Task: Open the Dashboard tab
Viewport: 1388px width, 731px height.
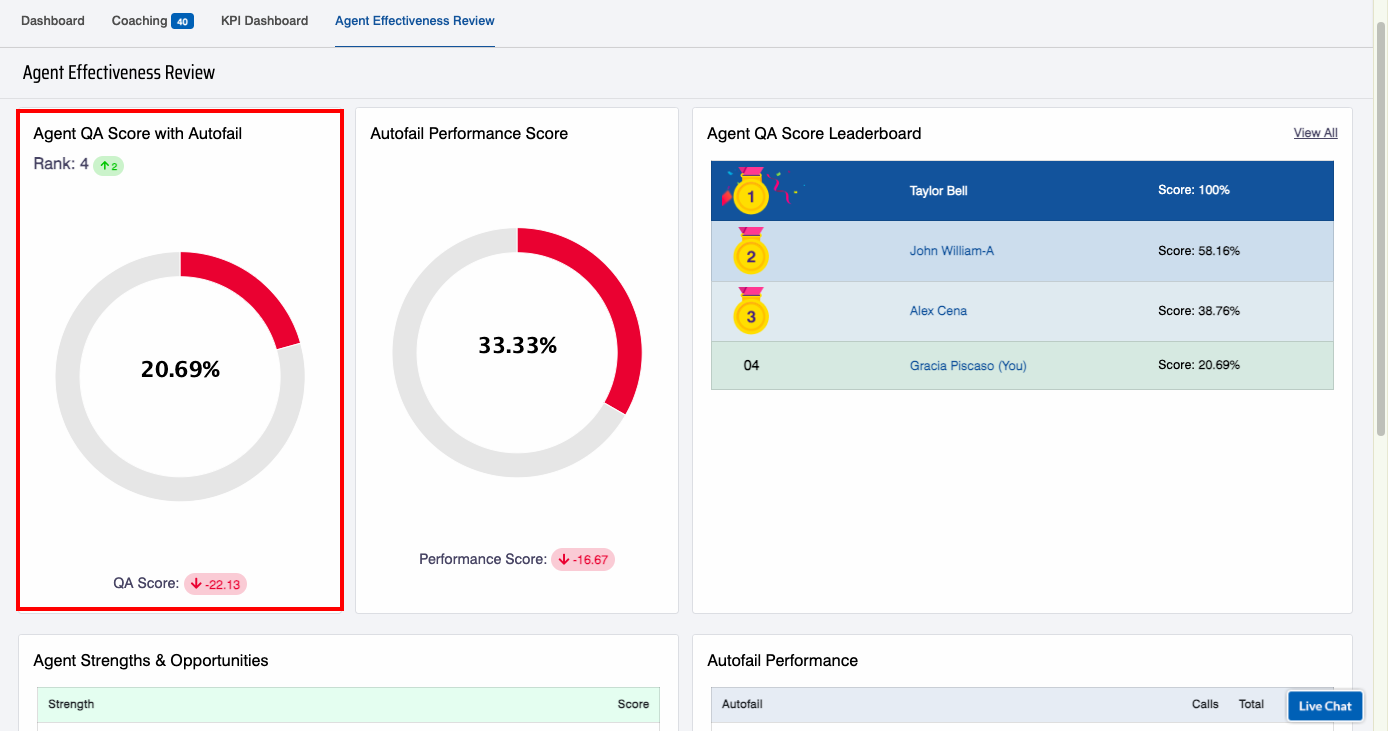Action: tap(53, 21)
